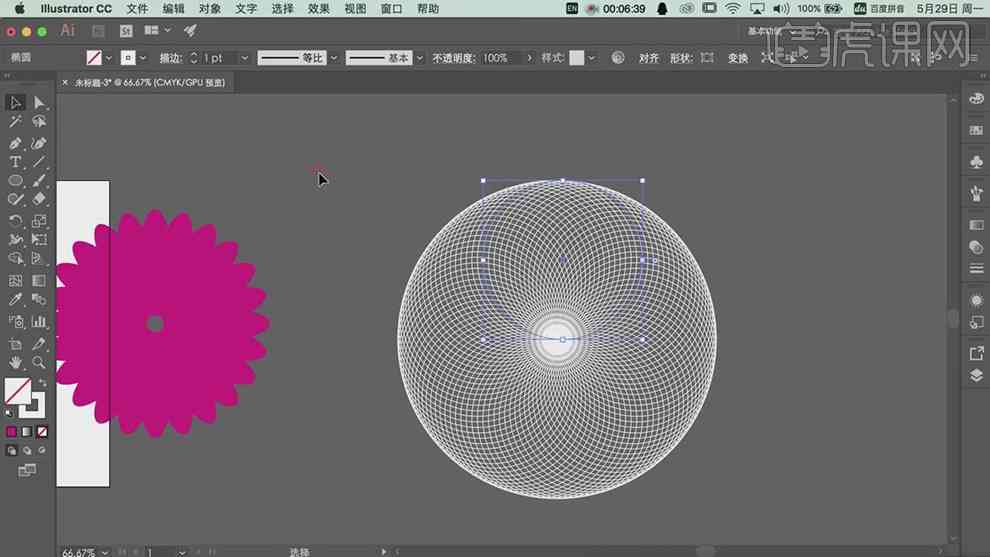
Task: Select the Gradient tool
Action: coord(39,280)
